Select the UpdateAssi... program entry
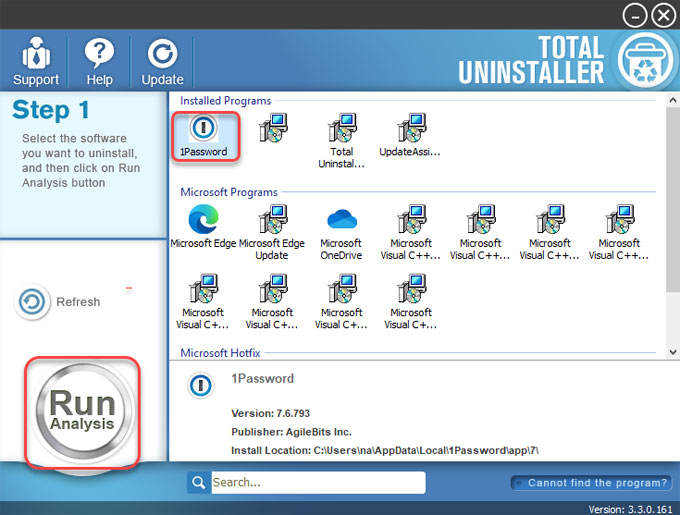Viewport: 680px width, 515px height. pyautogui.click(x=410, y=135)
